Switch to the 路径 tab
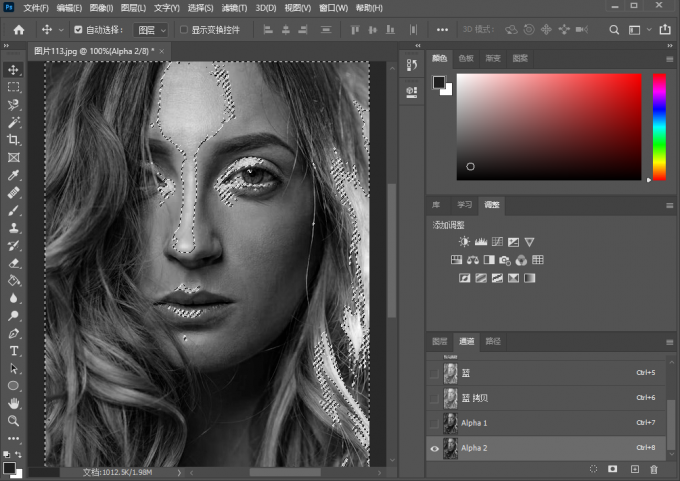Screen dimensions: 680x481 [491, 341]
